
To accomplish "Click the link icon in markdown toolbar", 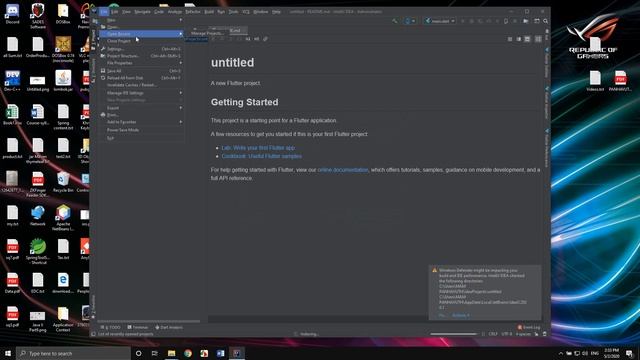I will pos(265,39).
